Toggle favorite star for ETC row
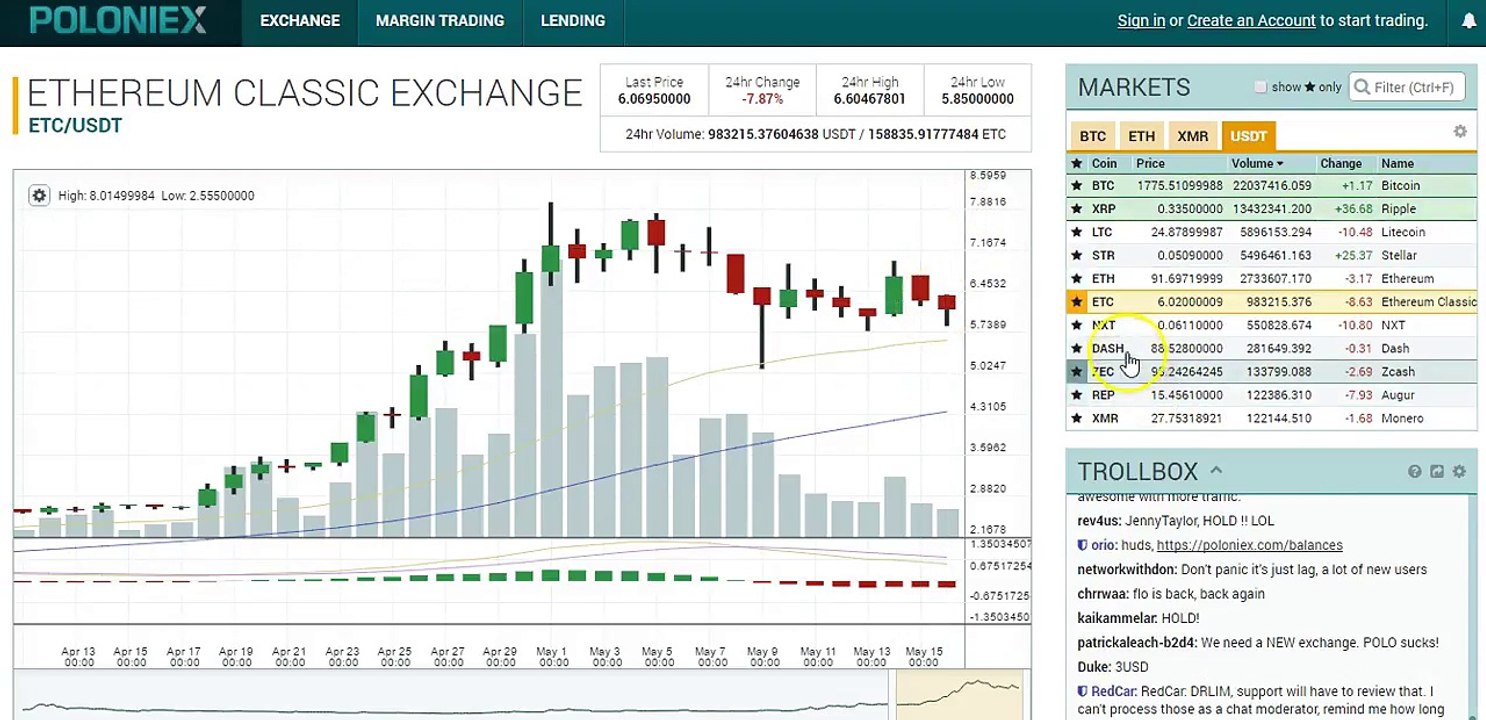Image resolution: width=1486 pixels, height=720 pixels. point(1077,302)
